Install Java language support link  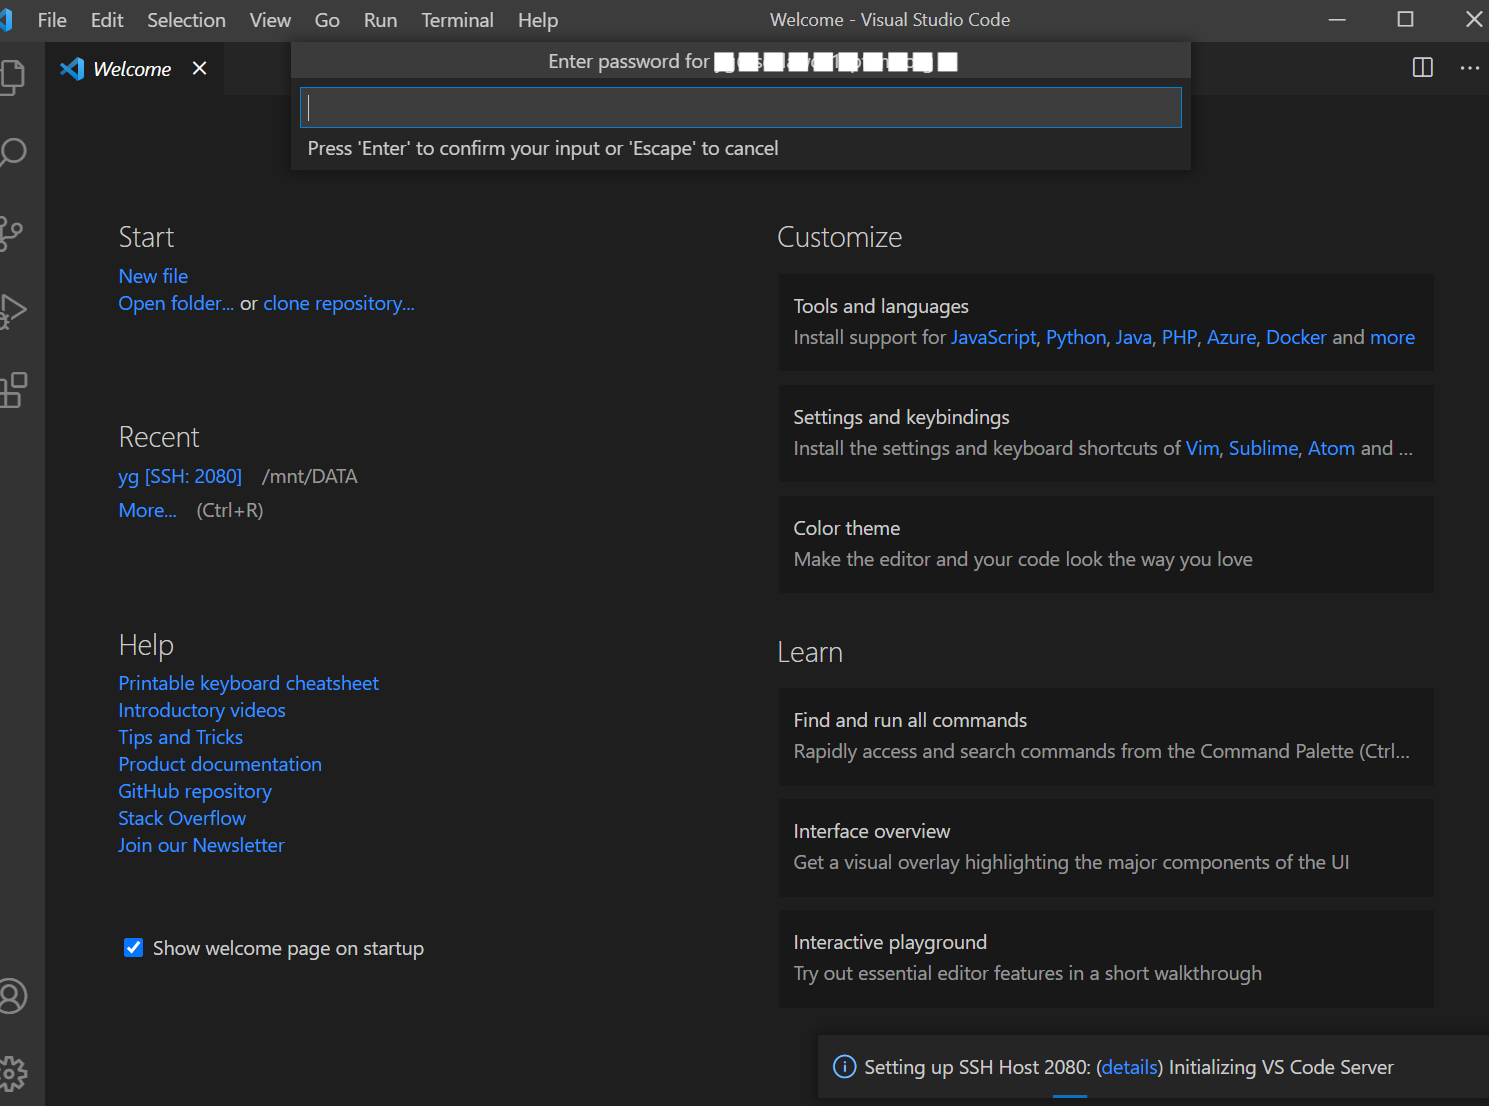pyautogui.click(x=1133, y=337)
